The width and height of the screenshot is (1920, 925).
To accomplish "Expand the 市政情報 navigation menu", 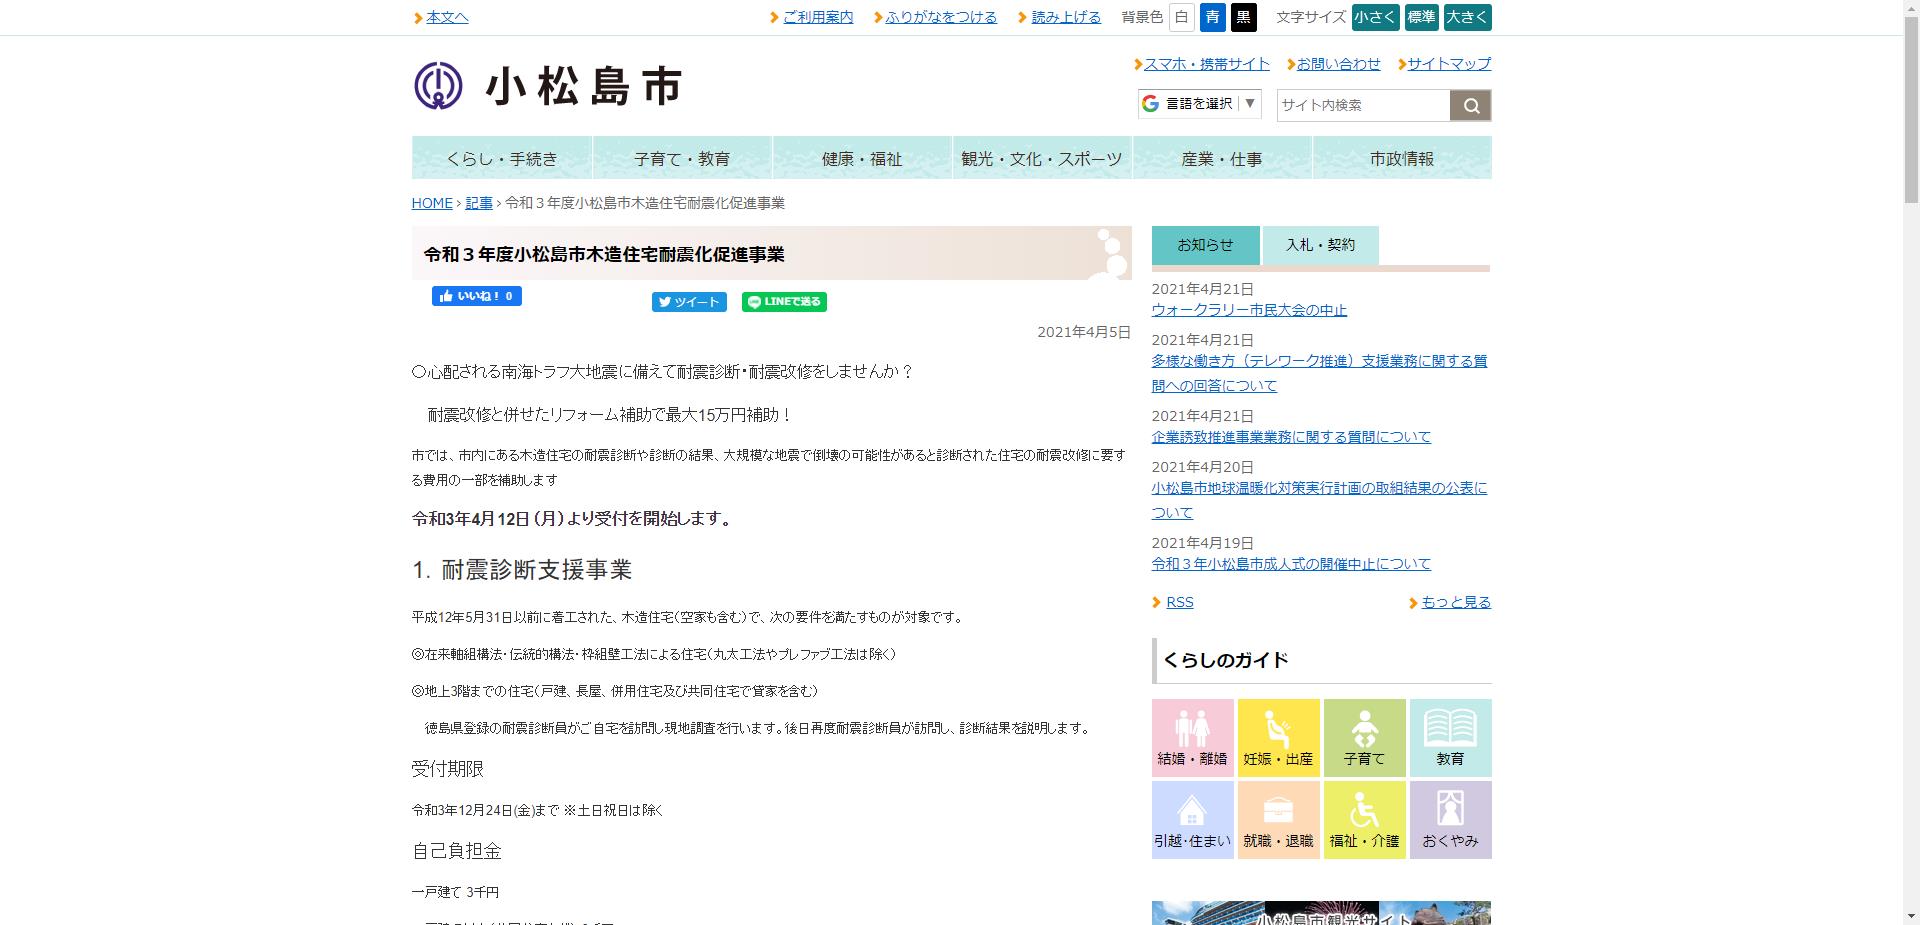I will pos(1402,157).
